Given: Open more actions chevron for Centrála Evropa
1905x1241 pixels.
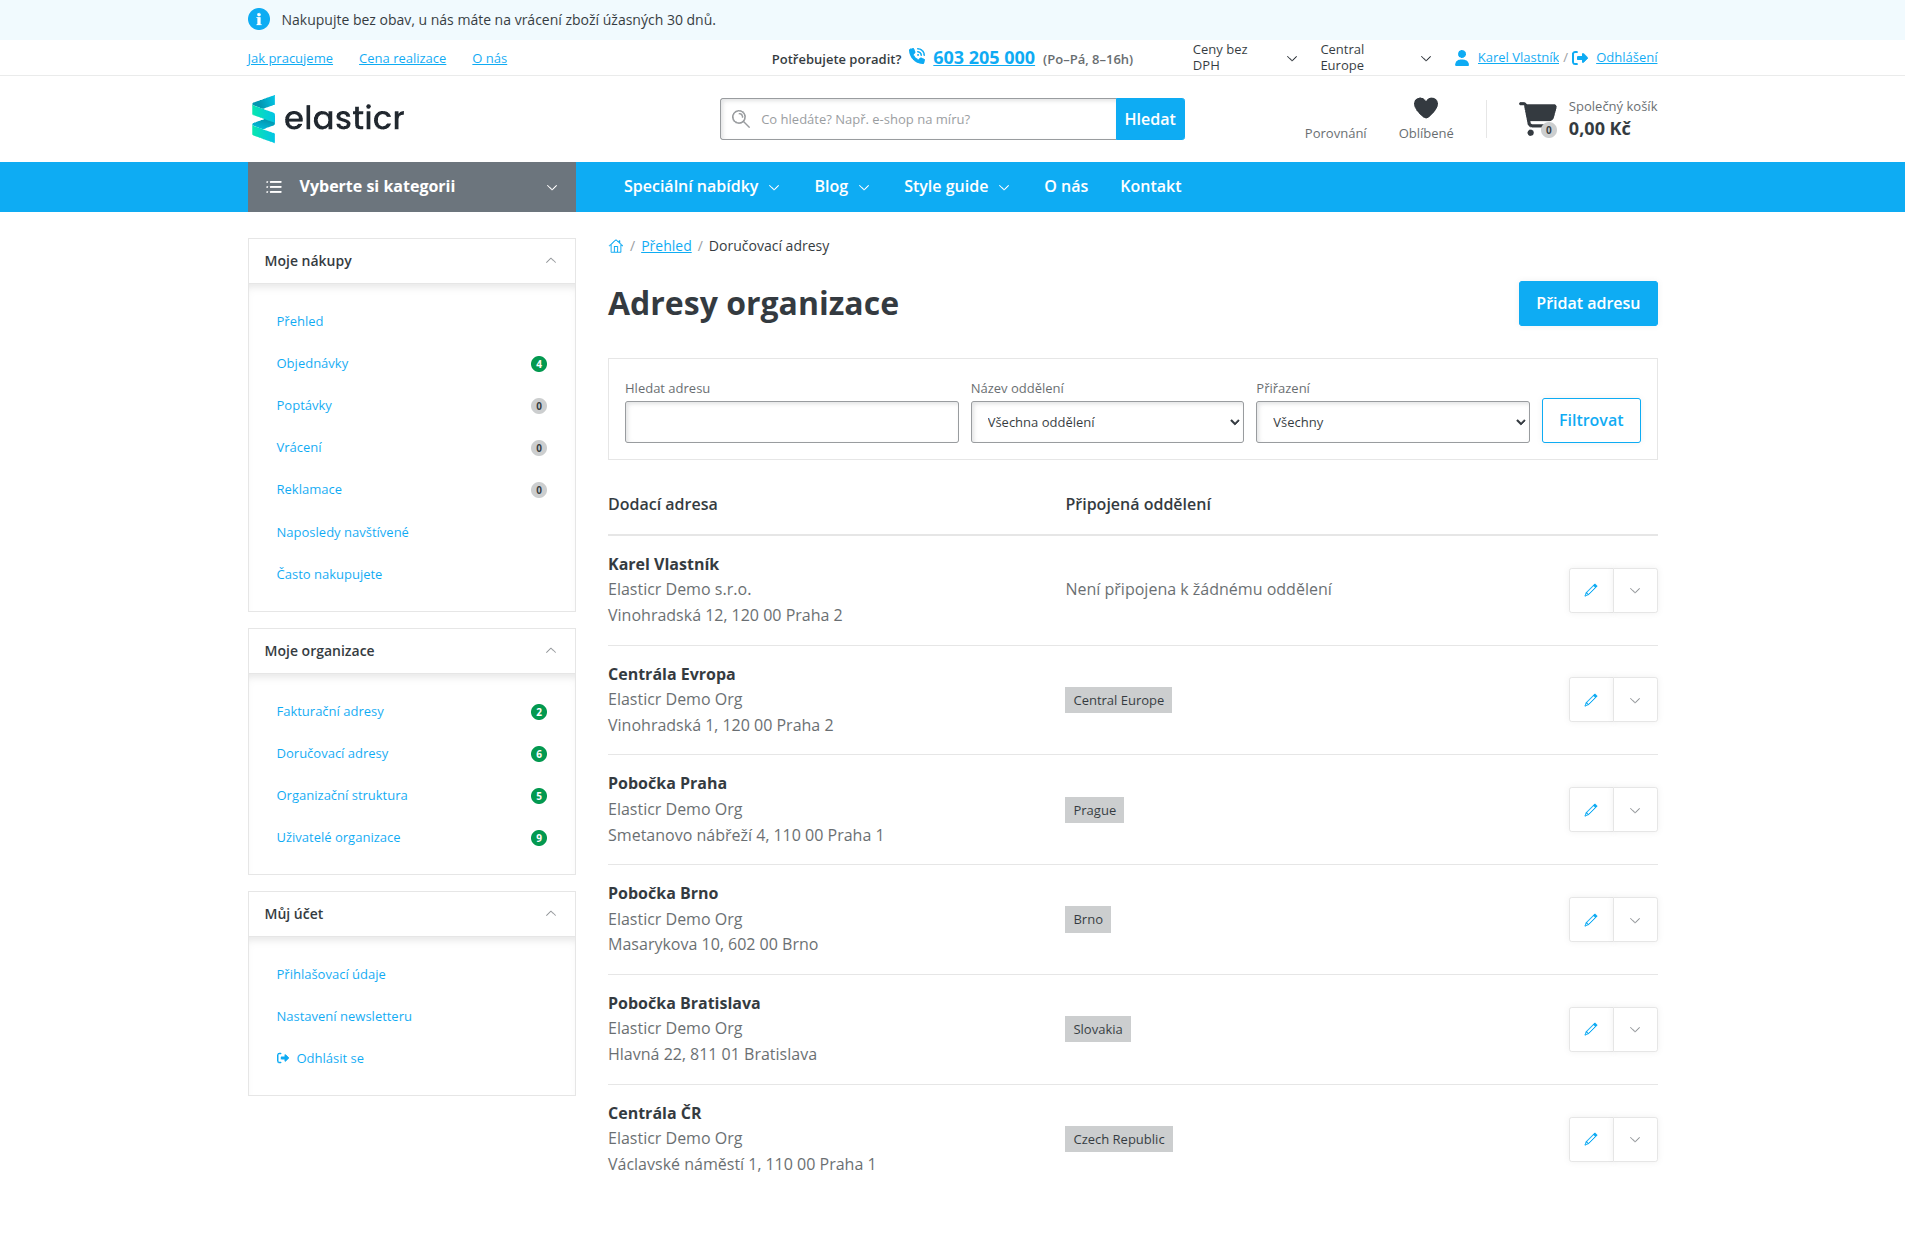Looking at the screenshot, I should [x=1635, y=700].
